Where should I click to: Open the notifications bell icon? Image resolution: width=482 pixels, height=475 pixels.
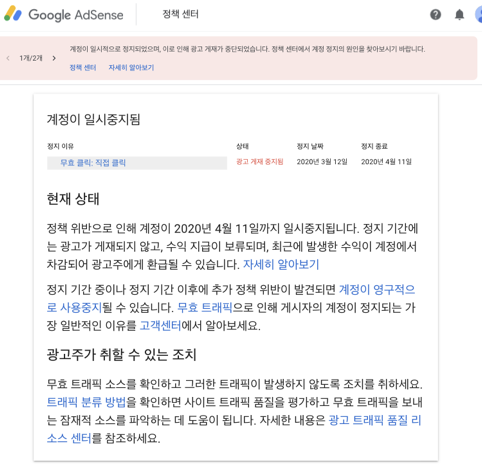pos(459,15)
